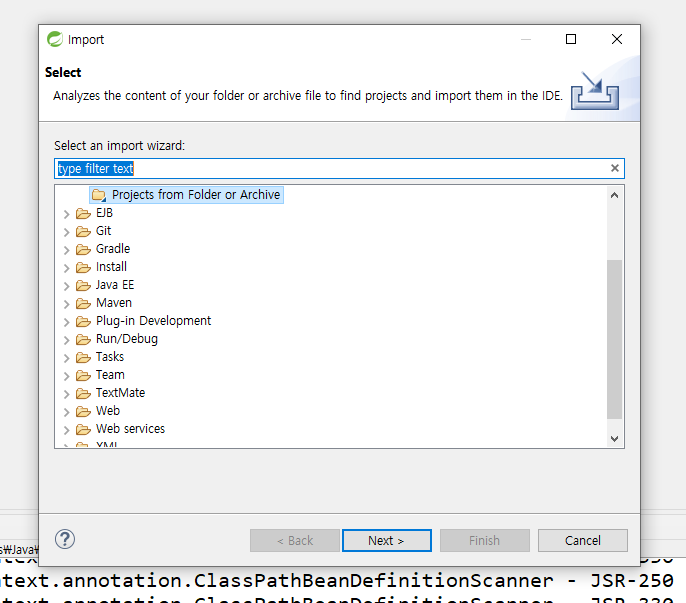The width and height of the screenshot is (686, 603).
Task: Expand the EJB category
Action: coord(66,214)
